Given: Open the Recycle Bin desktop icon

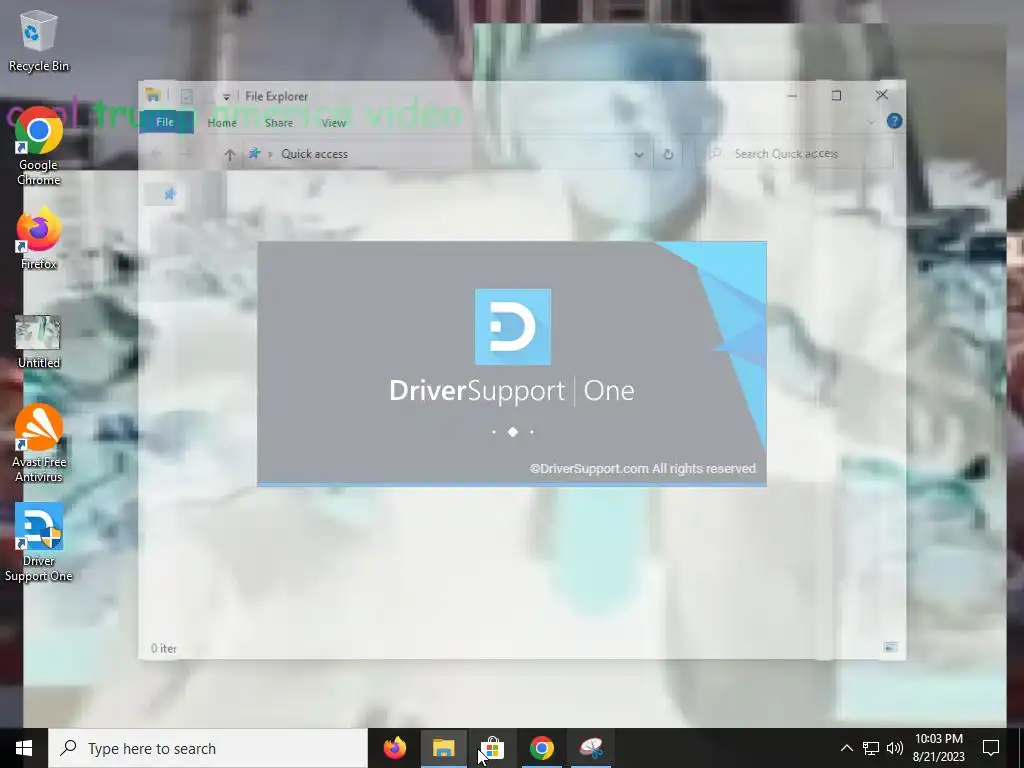Looking at the screenshot, I should pos(39,40).
